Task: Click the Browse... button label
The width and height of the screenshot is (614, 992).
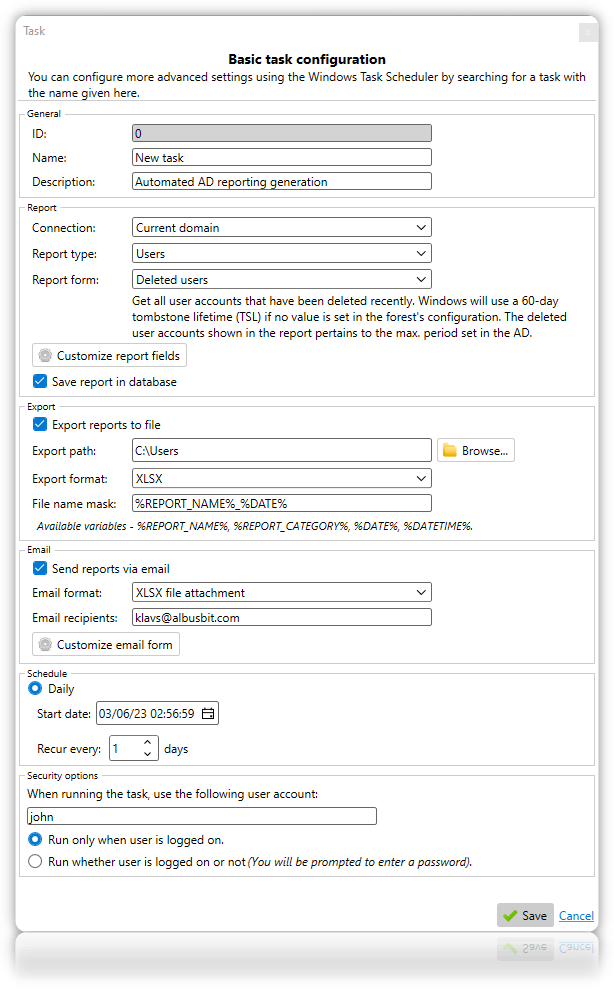Action: (485, 450)
